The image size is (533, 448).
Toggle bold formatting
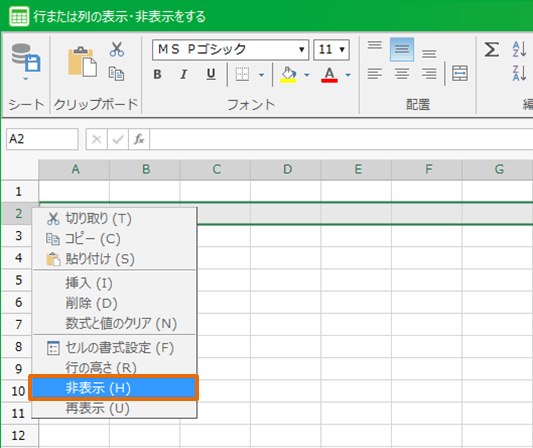pos(157,74)
